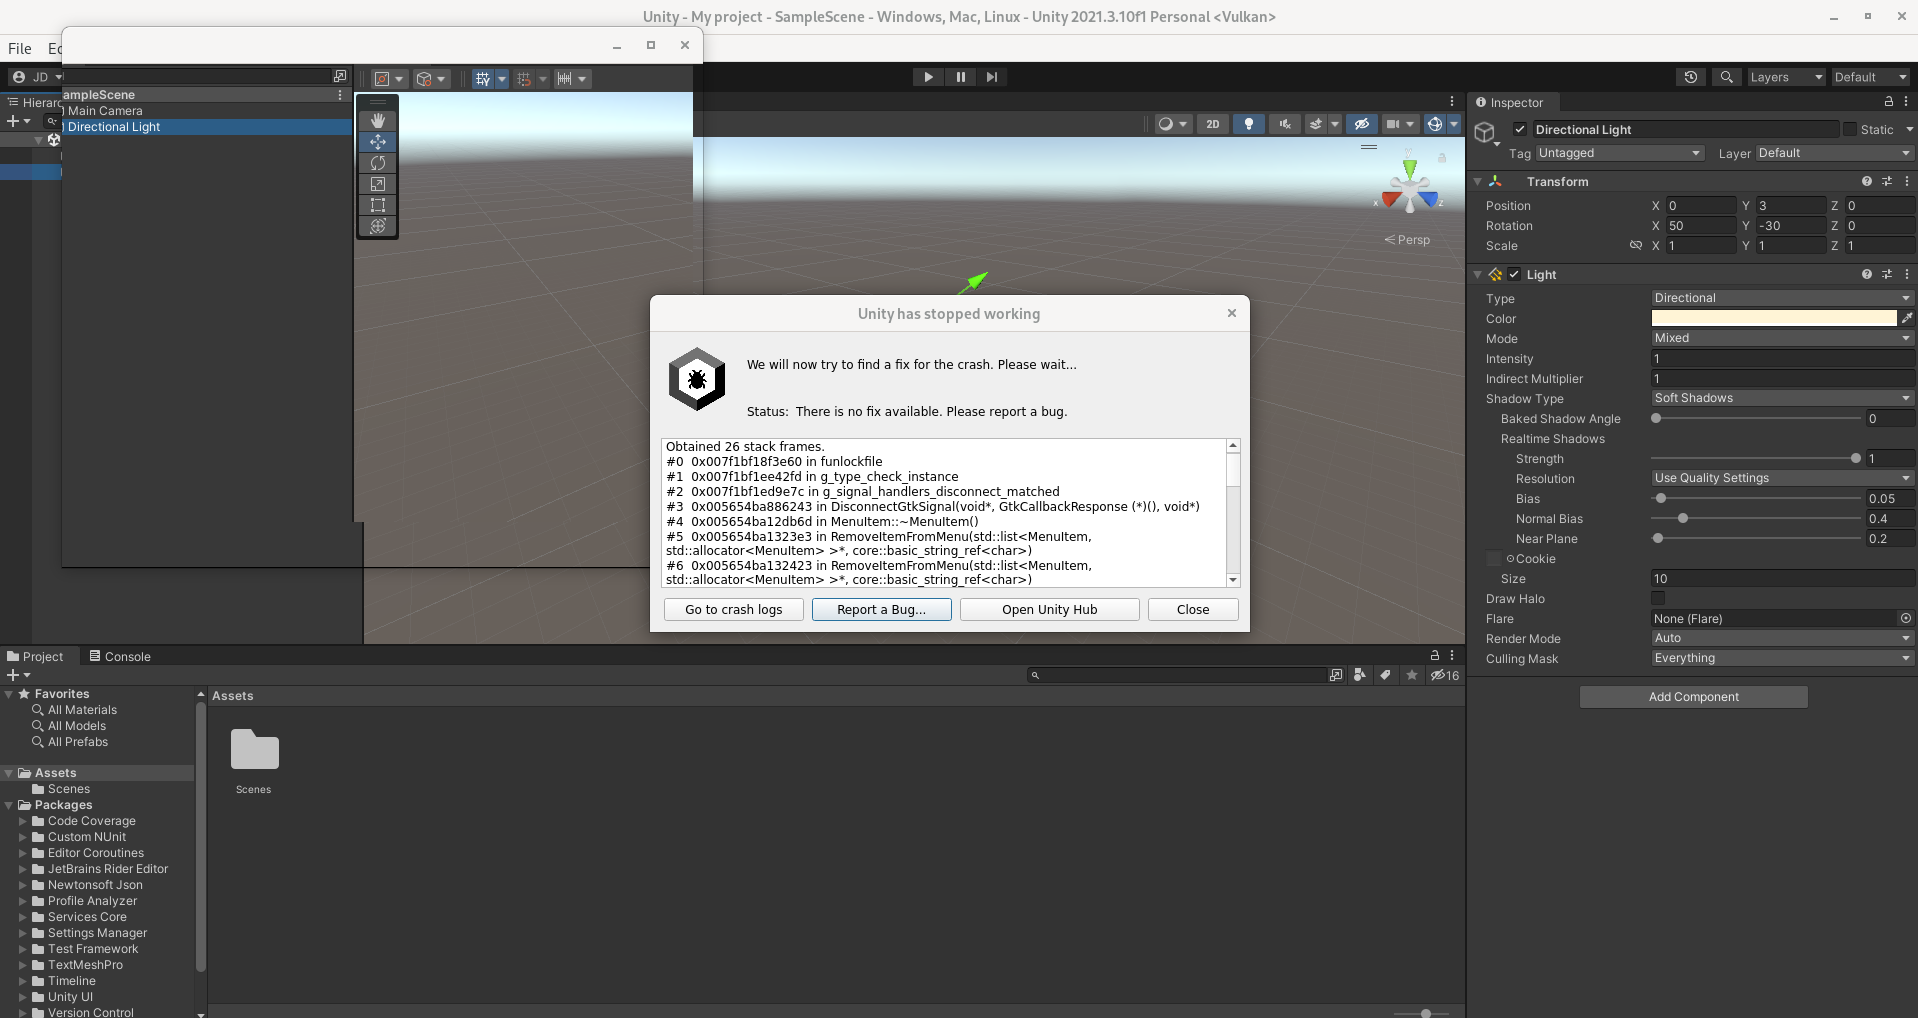Screen dimensions: 1918x1018
Task: Click the Close button in crash dialog
Action: coord(1193,609)
